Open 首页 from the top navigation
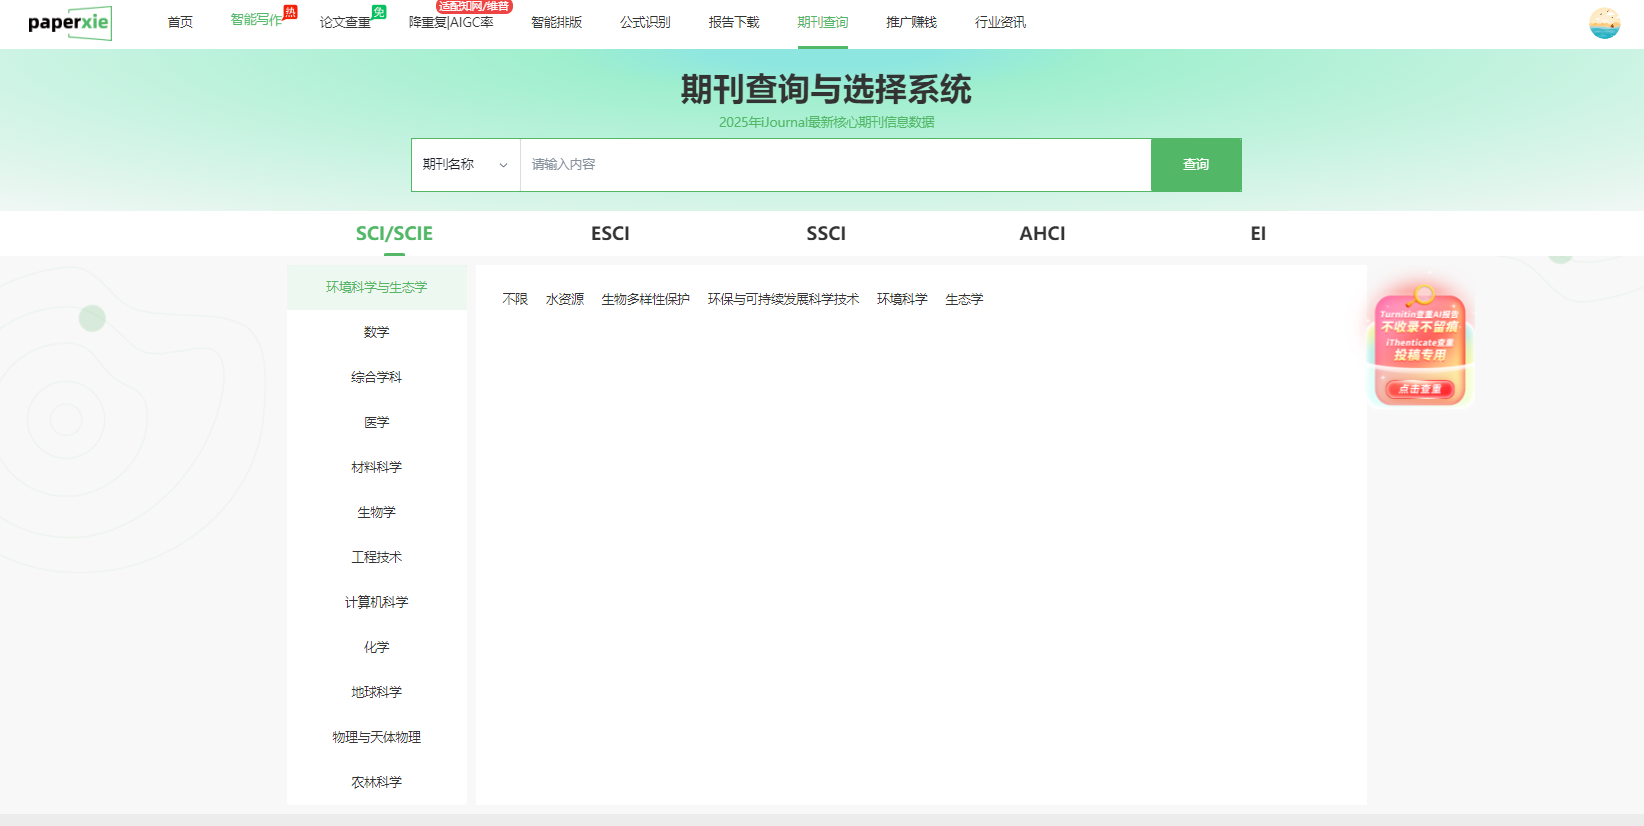The height and width of the screenshot is (826, 1644). point(180,23)
